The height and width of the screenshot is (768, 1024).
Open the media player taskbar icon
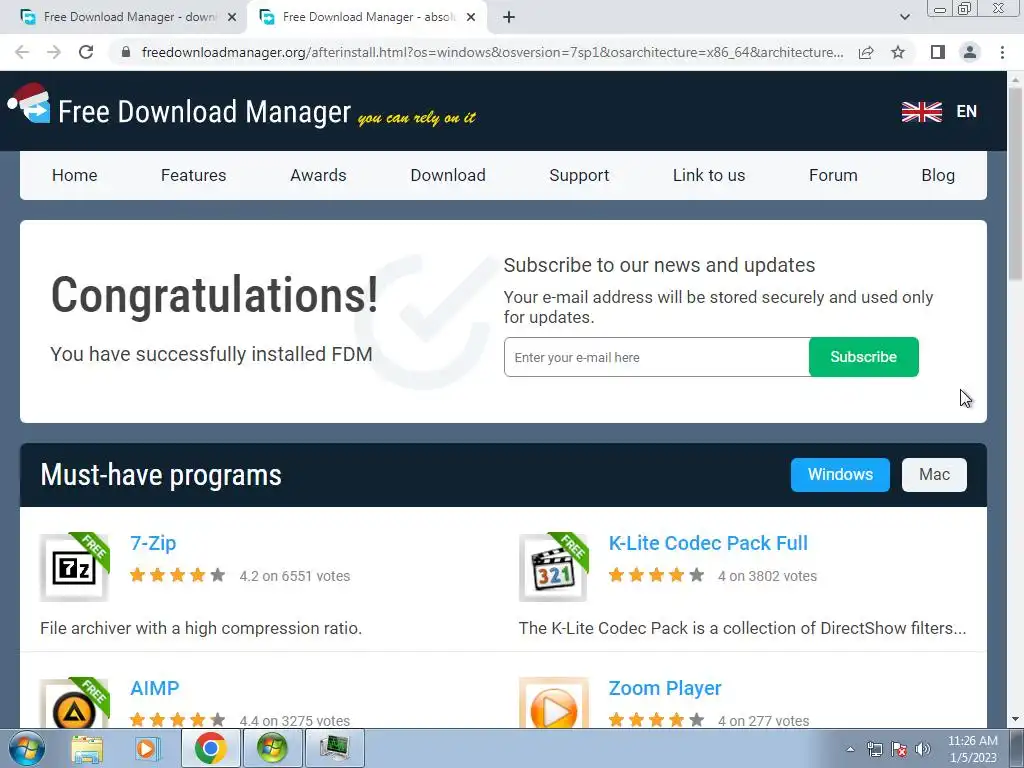tap(148, 748)
